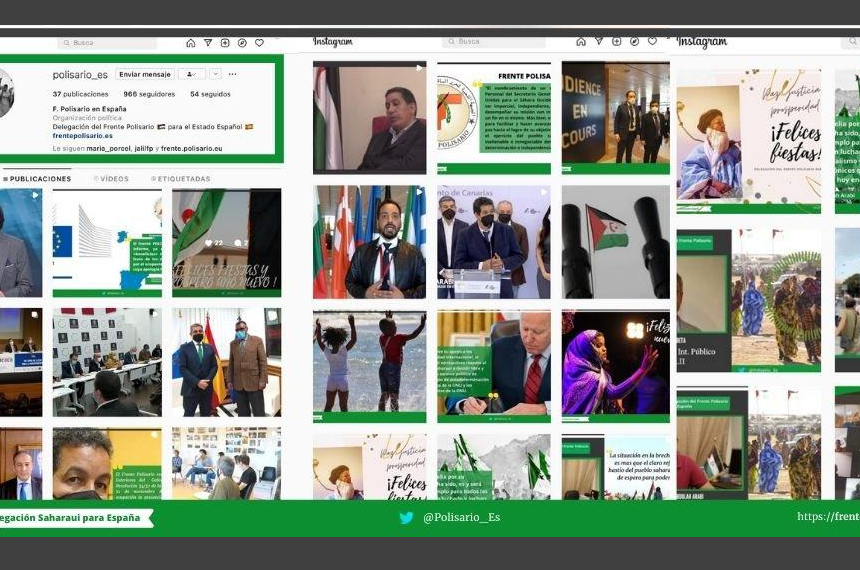Click Twitter bird icon beside @Polisario_Es
This screenshot has height=570, width=860.
[x=406, y=517]
